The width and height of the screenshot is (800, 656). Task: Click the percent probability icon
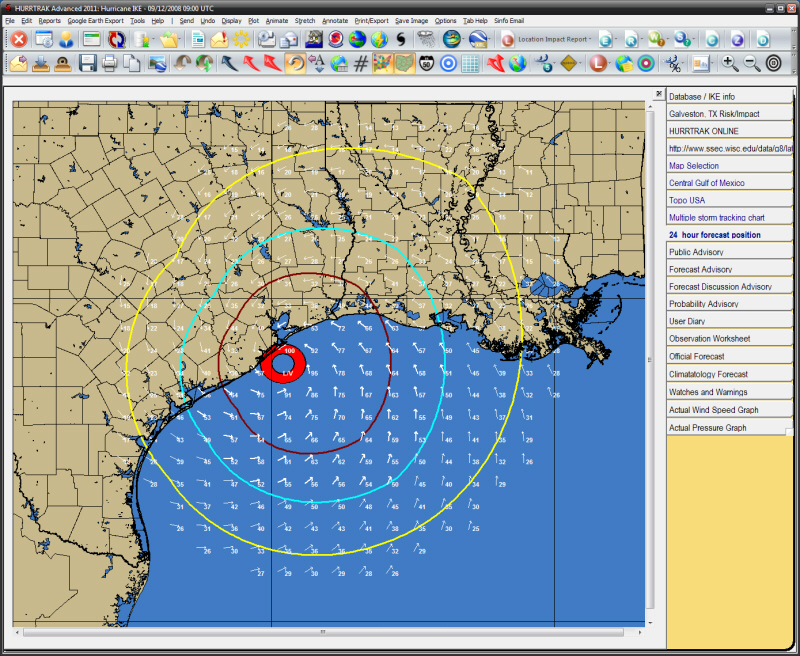[674, 64]
